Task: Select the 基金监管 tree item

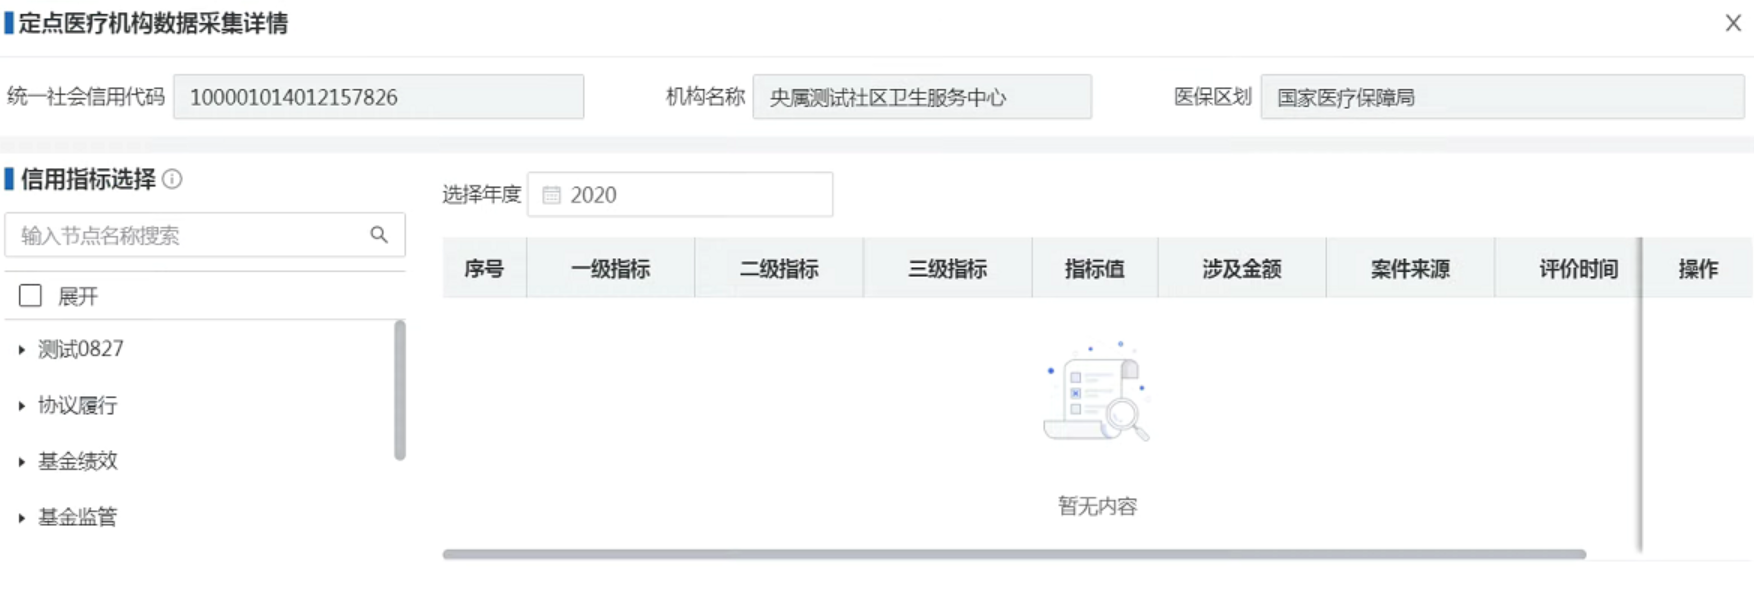Action: [x=78, y=517]
